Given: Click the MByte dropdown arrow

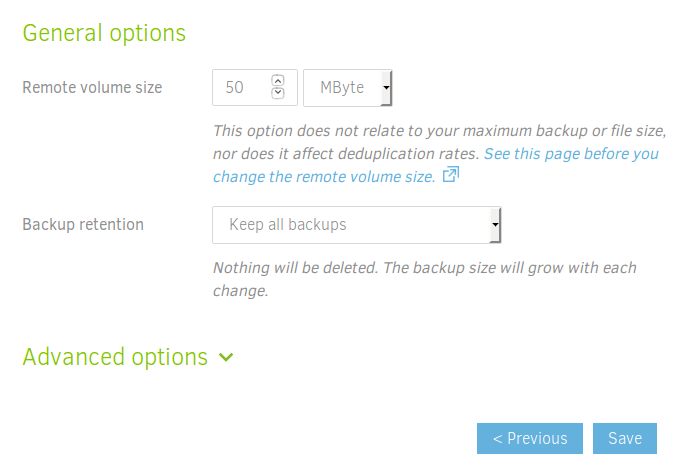Looking at the screenshot, I should tap(386, 88).
